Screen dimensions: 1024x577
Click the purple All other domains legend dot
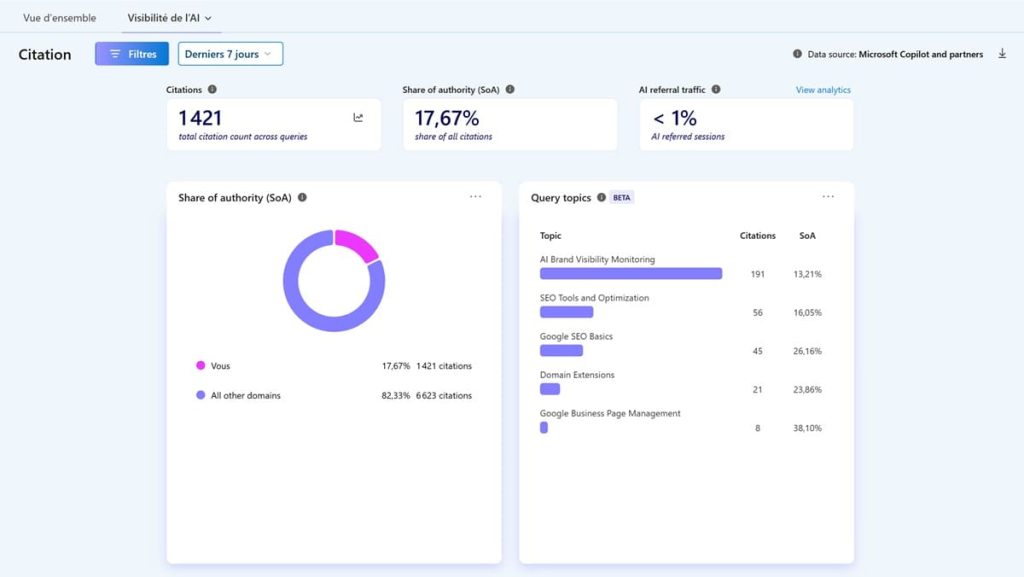click(x=200, y=395)
